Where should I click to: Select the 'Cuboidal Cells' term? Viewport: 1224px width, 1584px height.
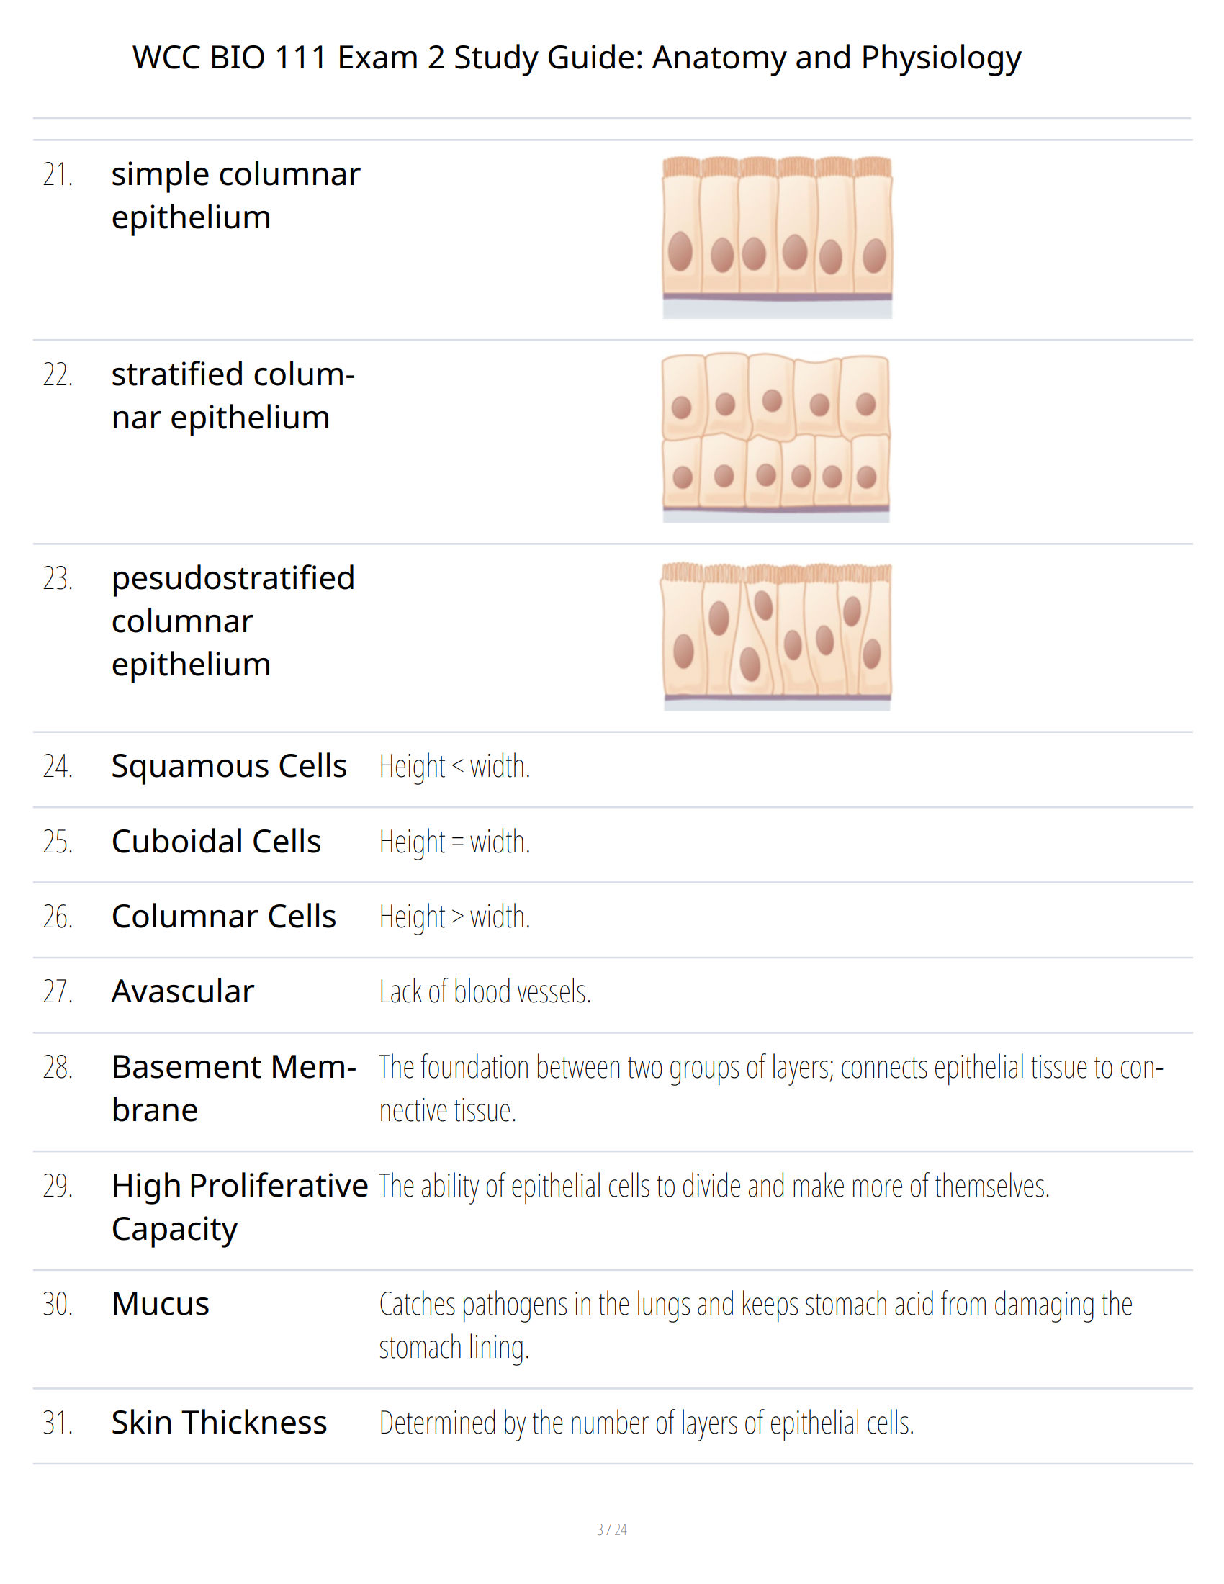[216, 841]
